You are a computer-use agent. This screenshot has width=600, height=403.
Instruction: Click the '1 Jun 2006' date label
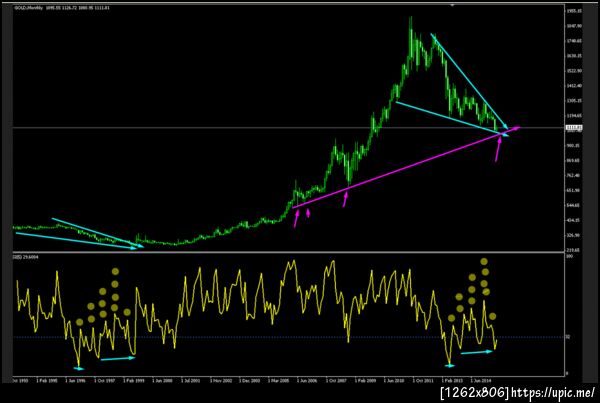click(307, 381)
